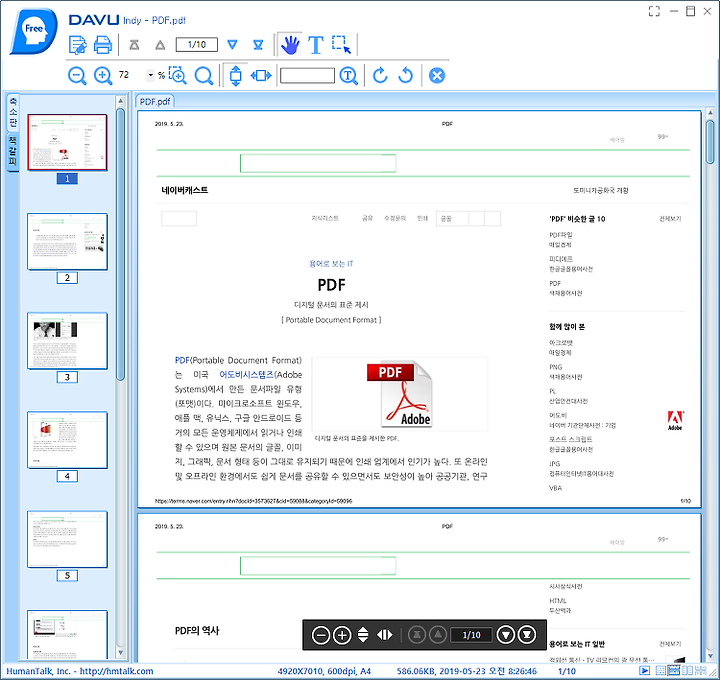Click floating bar first page button

point(416,635)
